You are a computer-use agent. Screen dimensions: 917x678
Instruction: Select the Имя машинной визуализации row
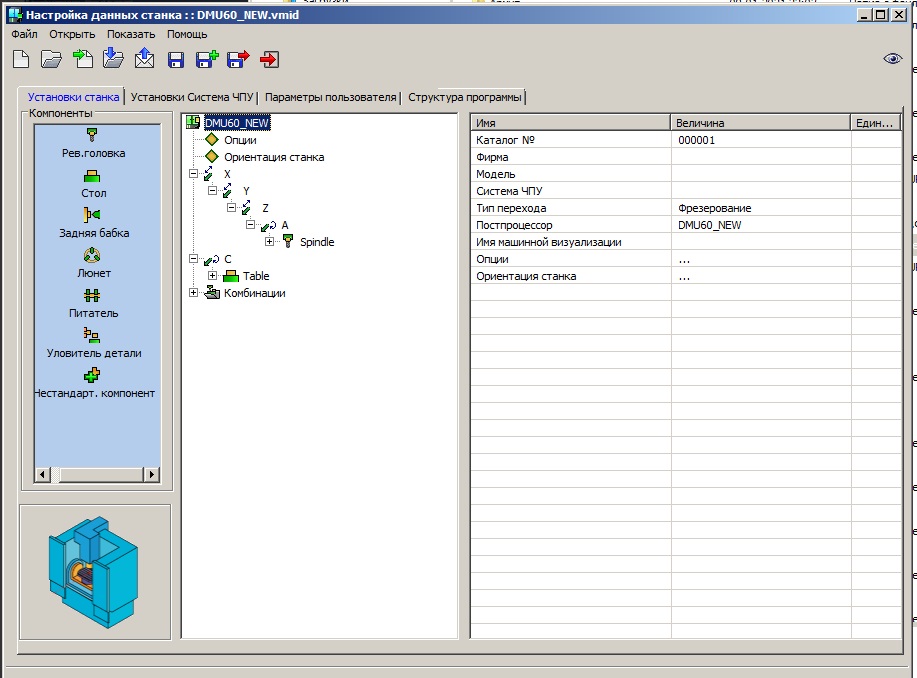coord(685,242)
